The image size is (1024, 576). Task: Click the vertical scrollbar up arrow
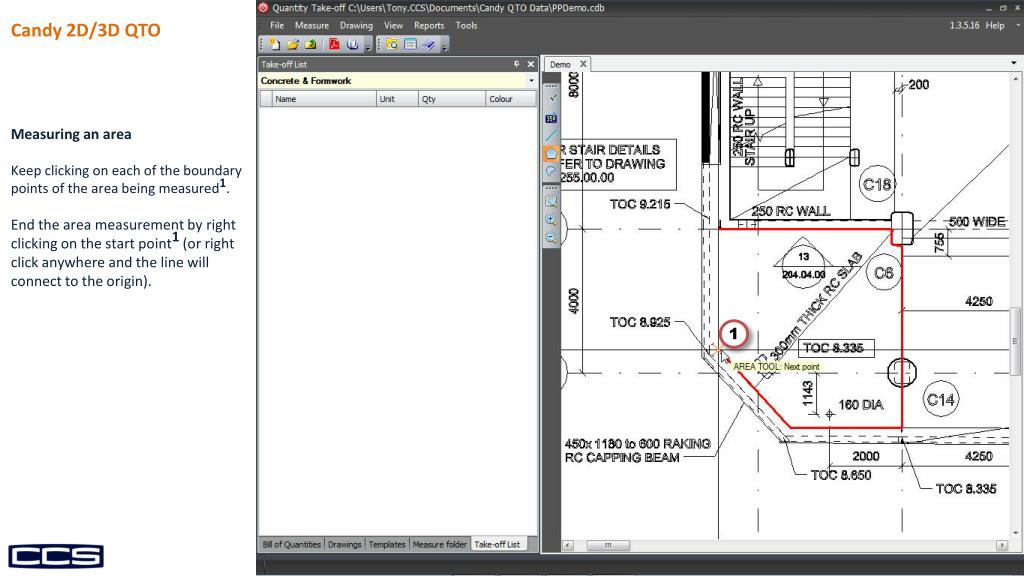[1015, 78]
